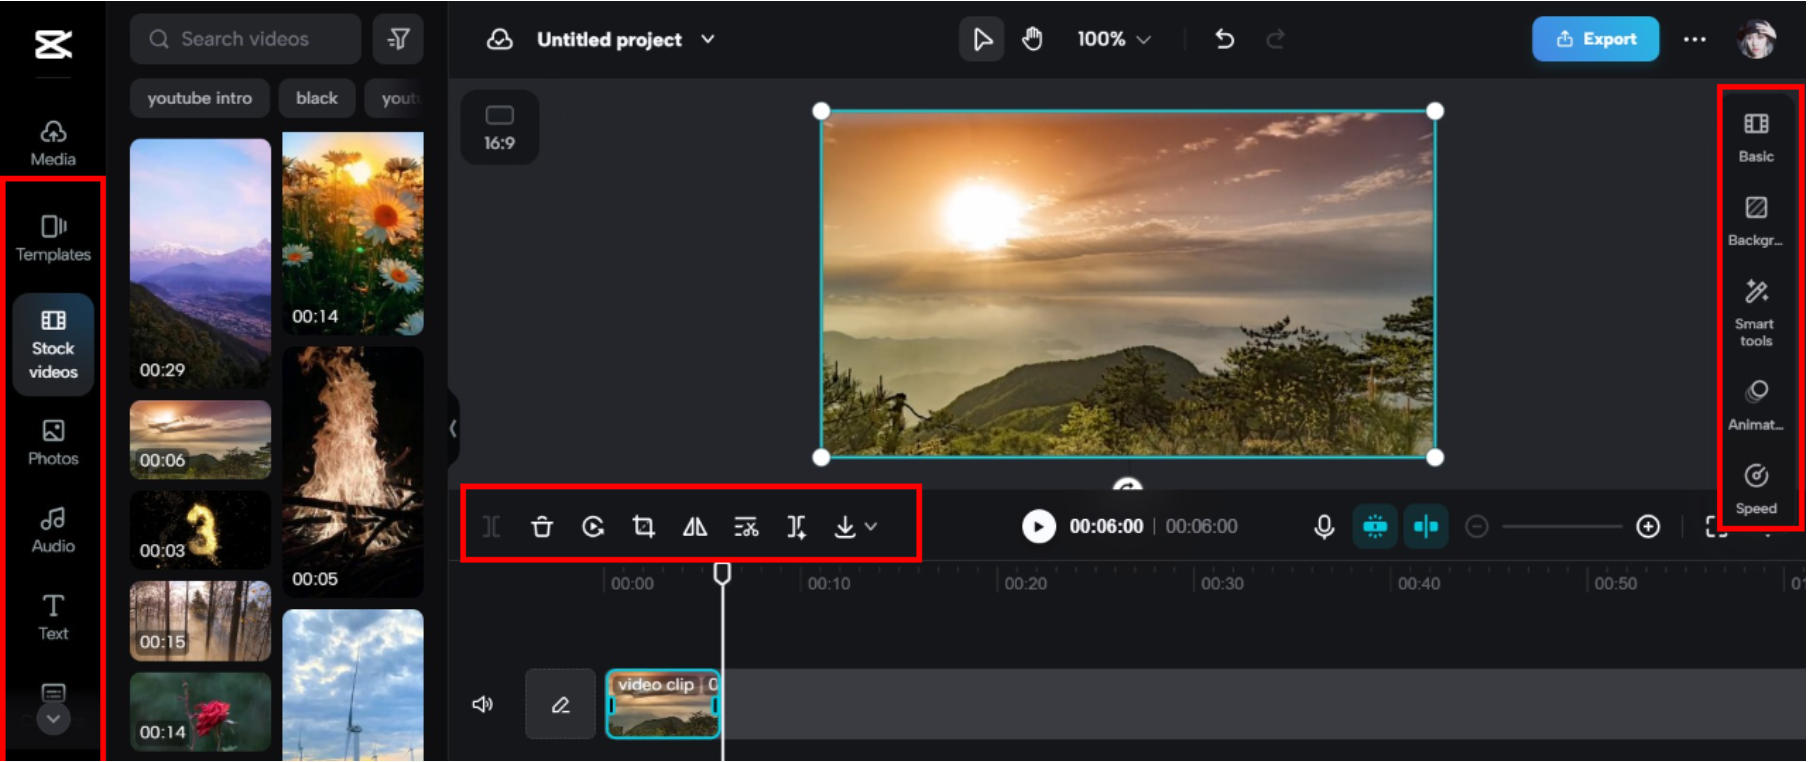
Task: Select the Crop tool
Action: point(644,526)
